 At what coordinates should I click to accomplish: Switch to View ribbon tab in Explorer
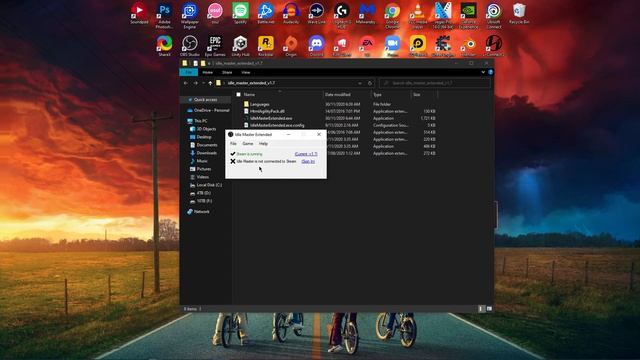(245, 72)
